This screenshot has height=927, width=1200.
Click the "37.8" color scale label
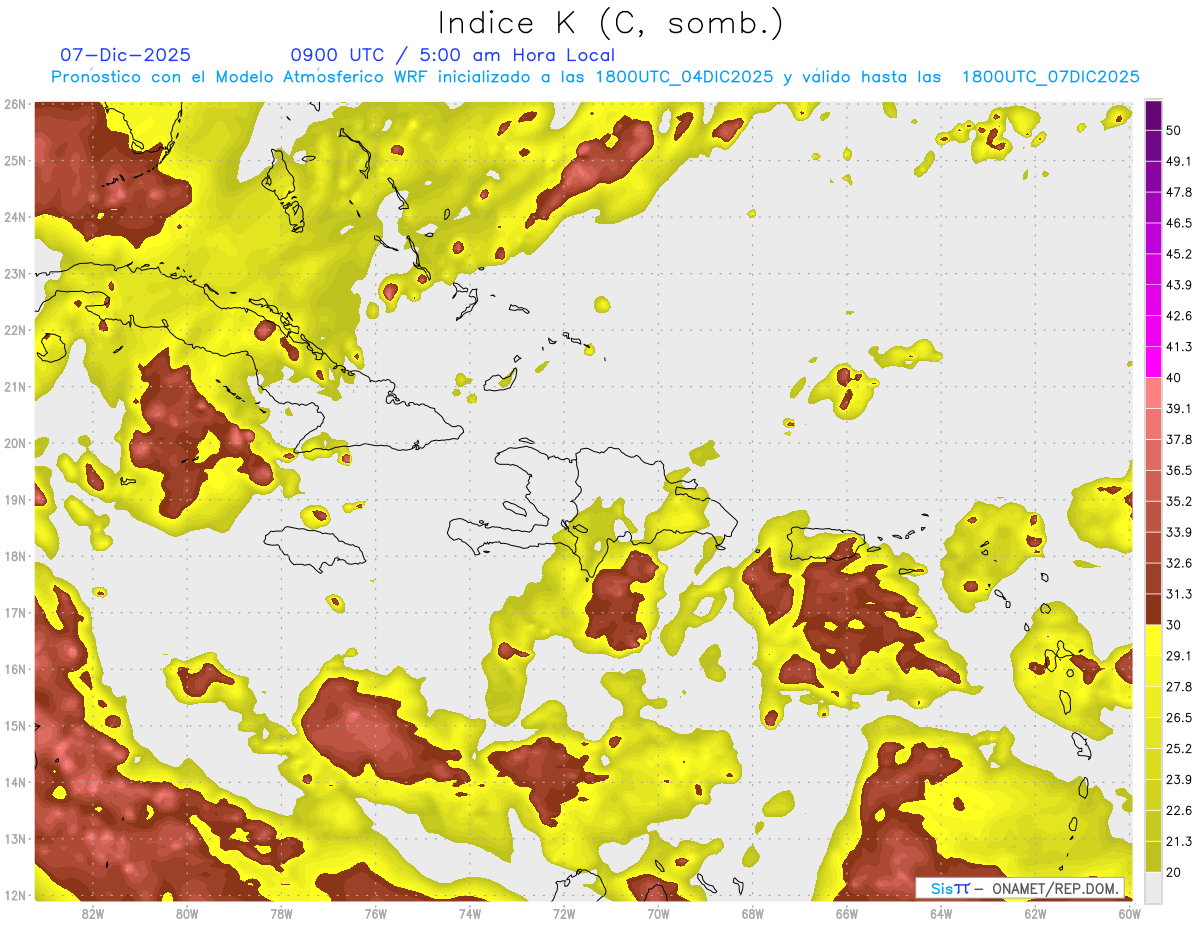click(x=1178, y=440)
